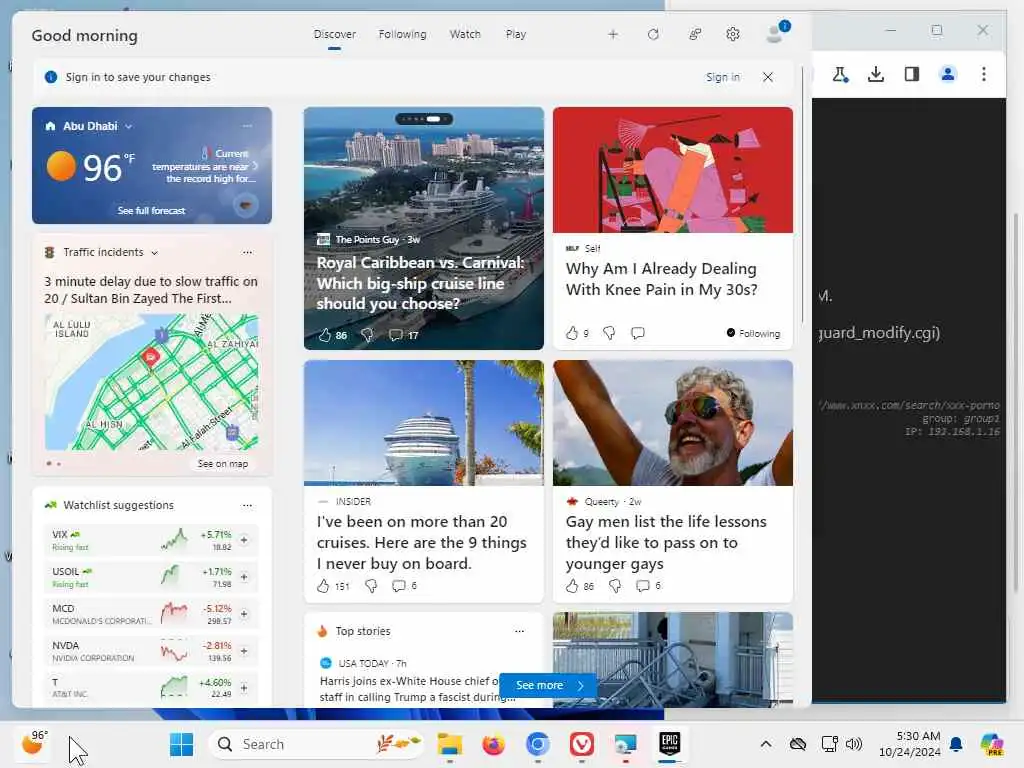The image size is (1024, 768).
Task: Open the taskbar weather widget button
Action: 35,743
